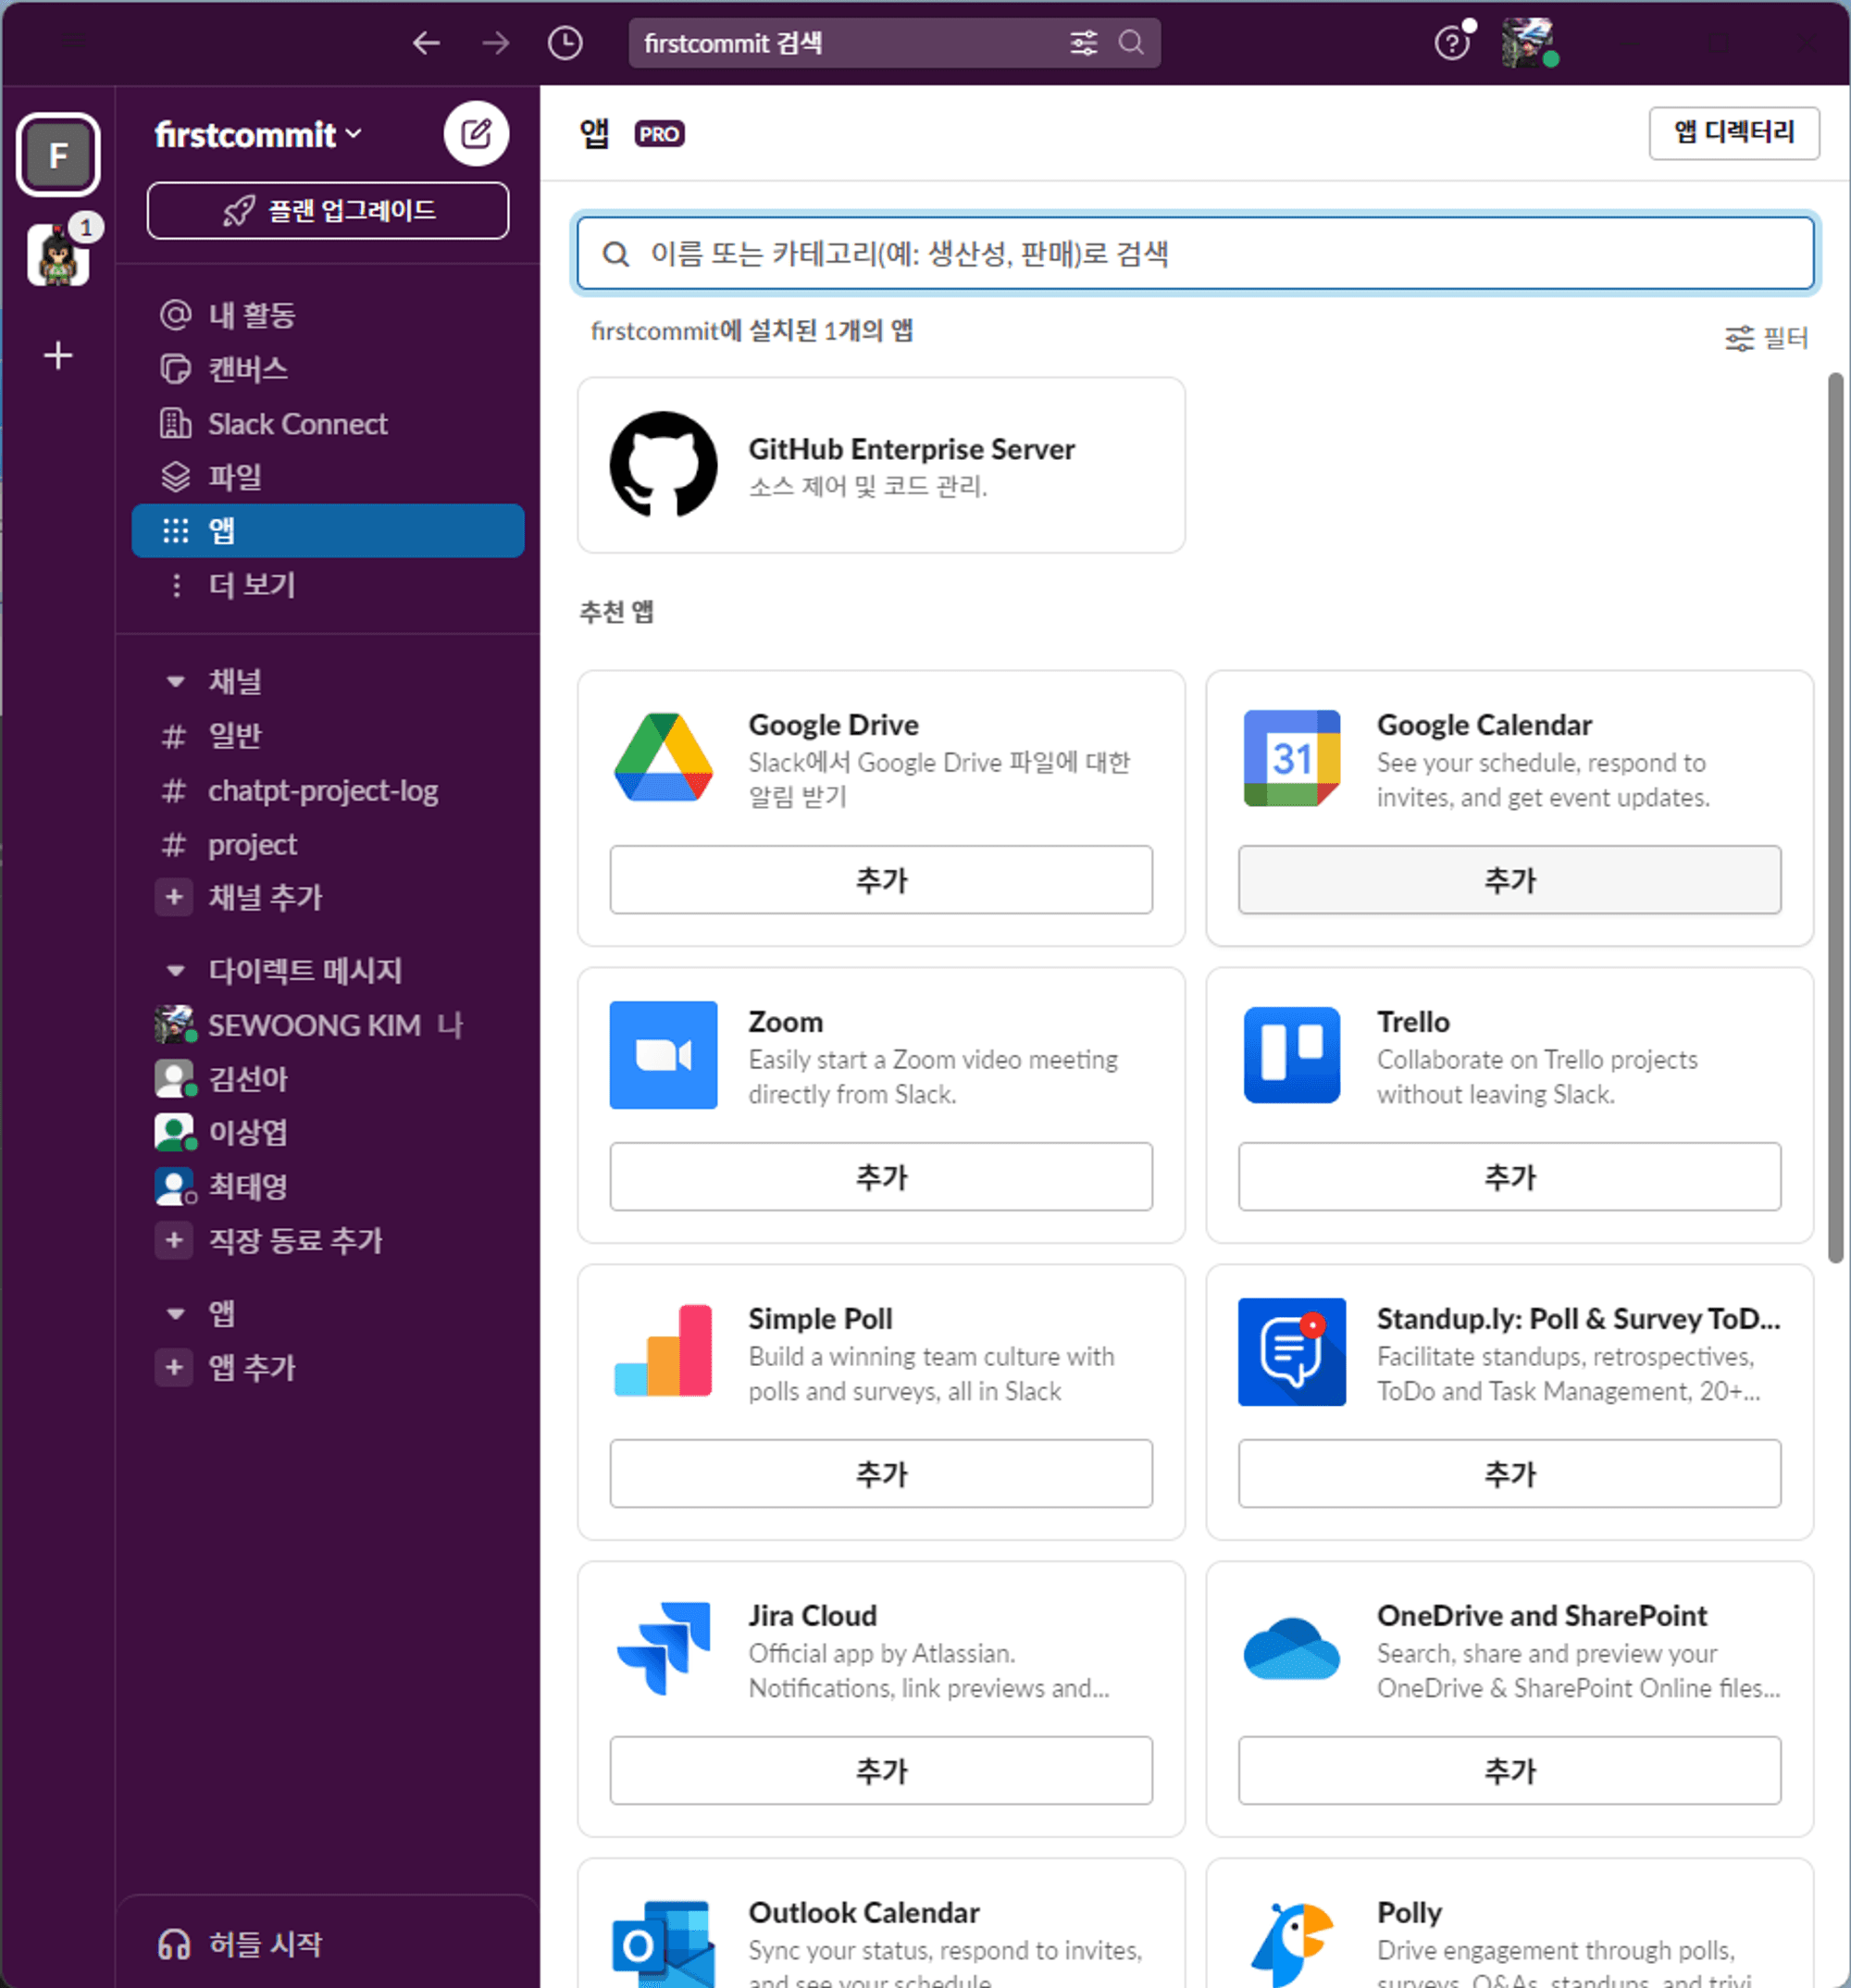Click the Zoom camera logo

tap(664, 1055)
